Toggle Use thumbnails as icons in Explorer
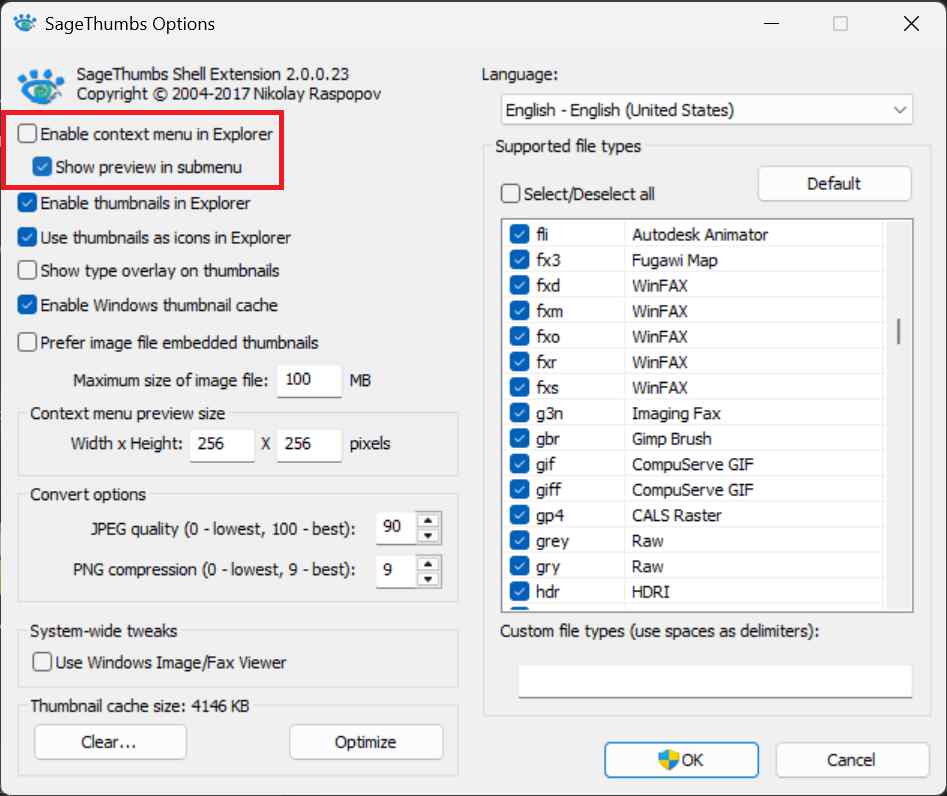 [x=27, y=237]
